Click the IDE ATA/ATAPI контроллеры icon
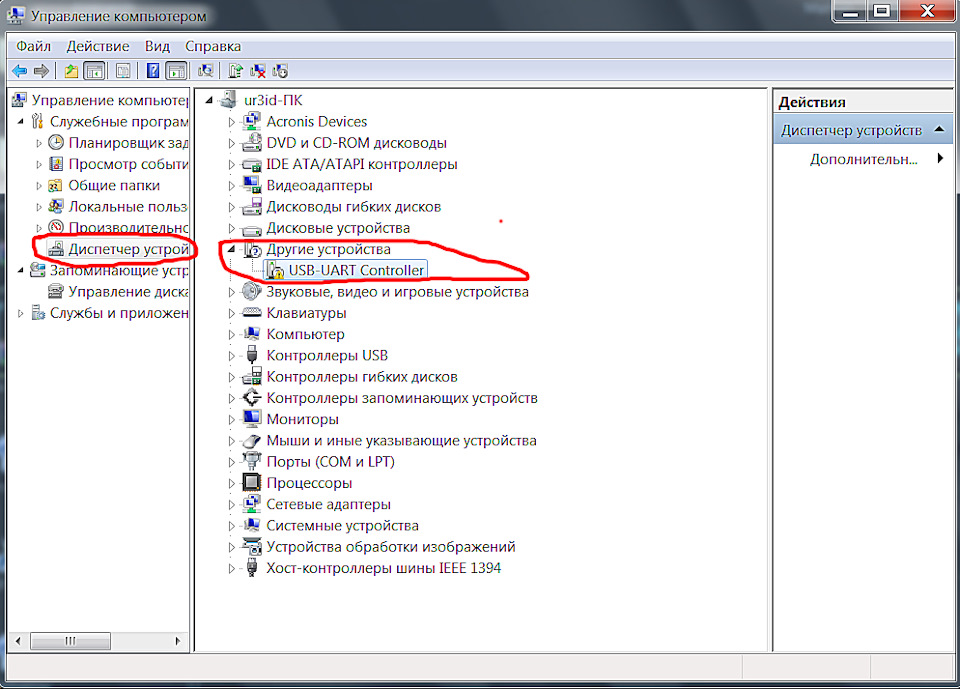The width and height of the screenshot is (960, 689). click(252, 164)
